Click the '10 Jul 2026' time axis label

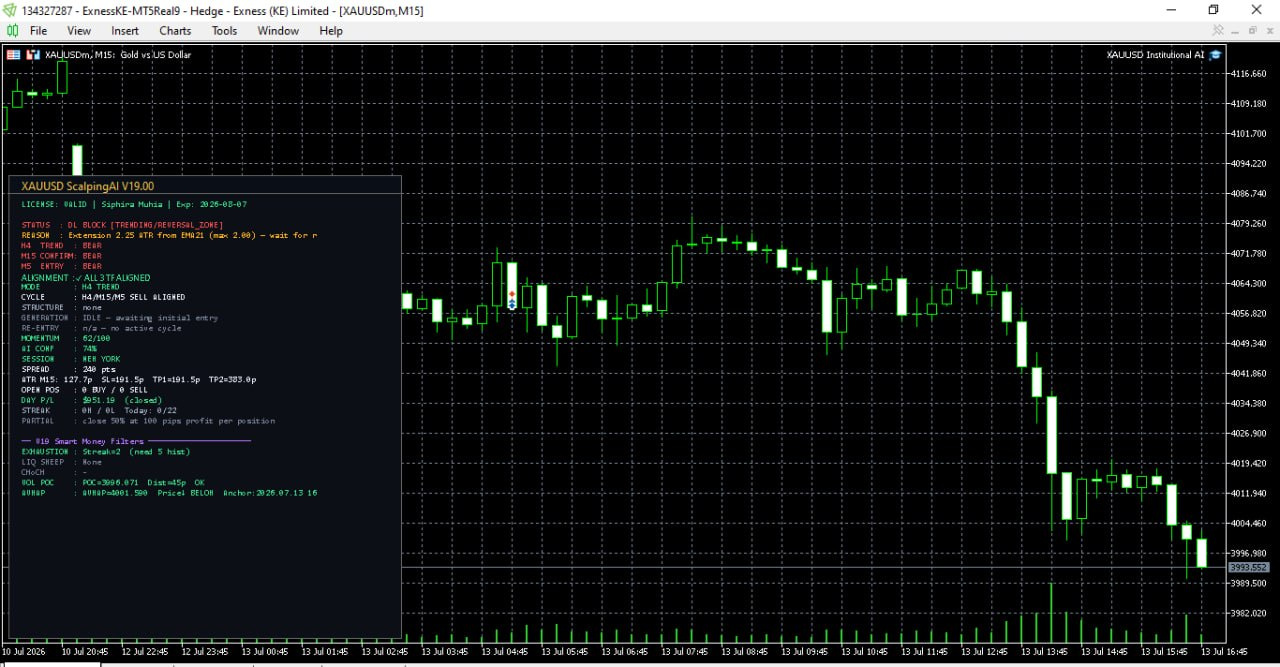tap(23, 652)
